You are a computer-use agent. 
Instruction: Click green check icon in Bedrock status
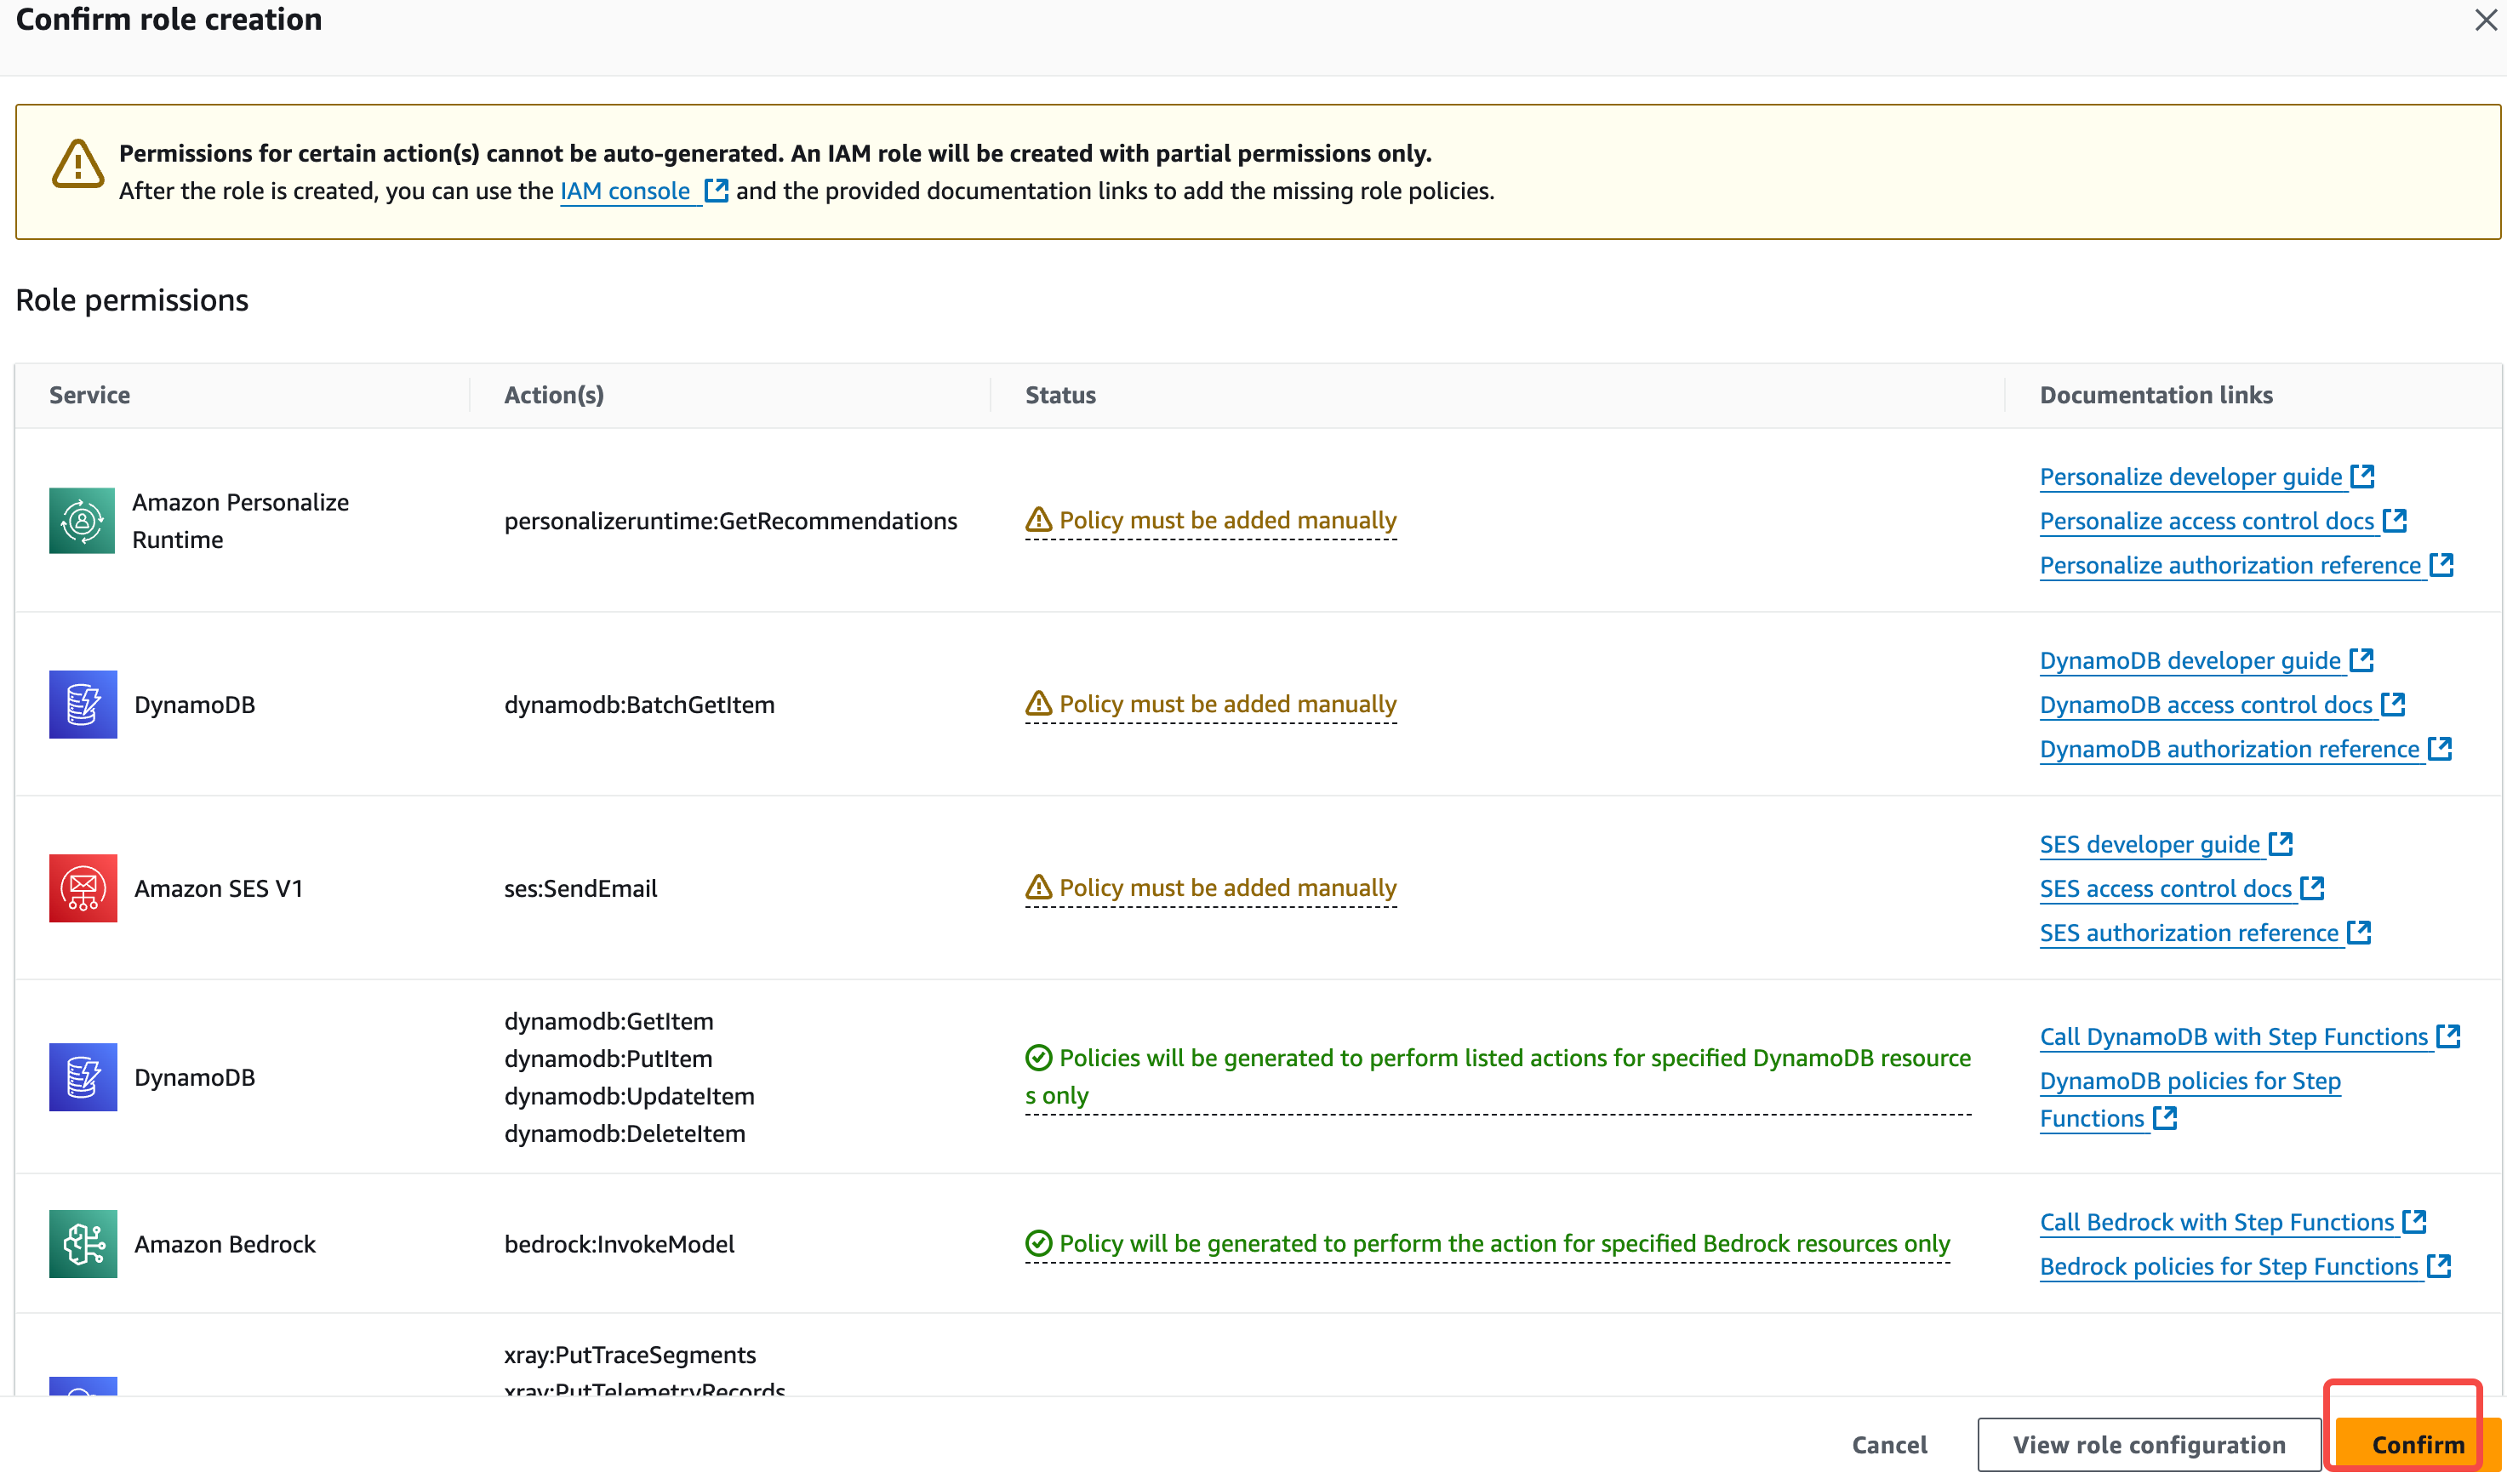click(x=1039, y=1244)
